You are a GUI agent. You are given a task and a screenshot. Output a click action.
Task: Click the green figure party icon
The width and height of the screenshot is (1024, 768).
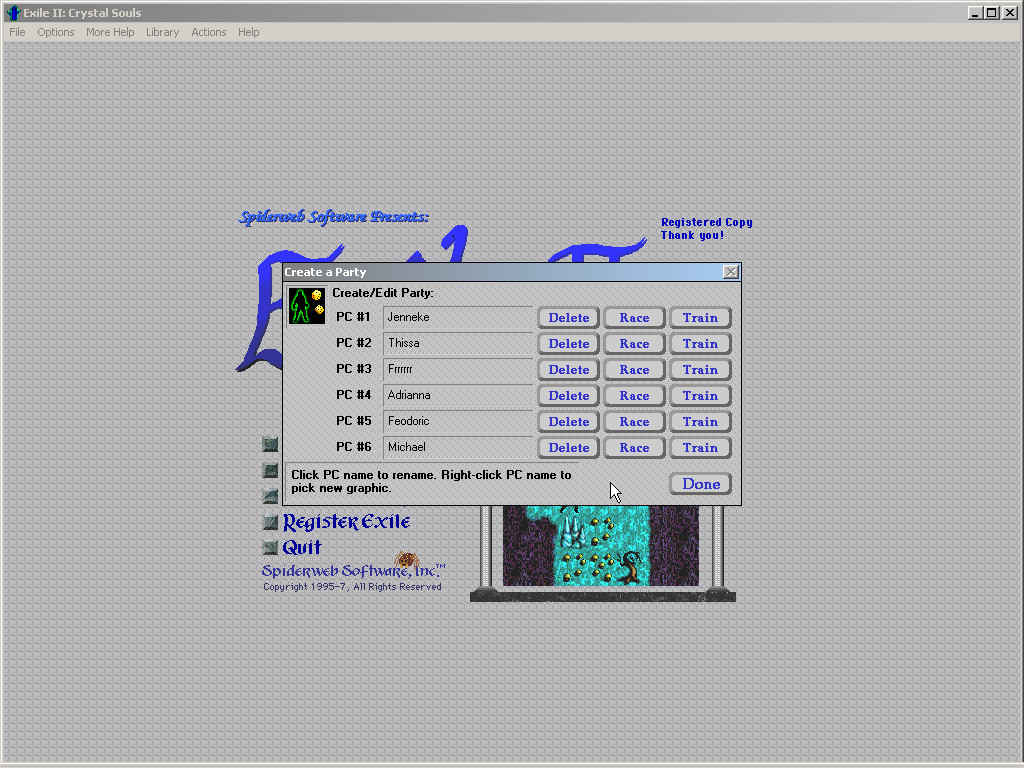pos(306,306)
